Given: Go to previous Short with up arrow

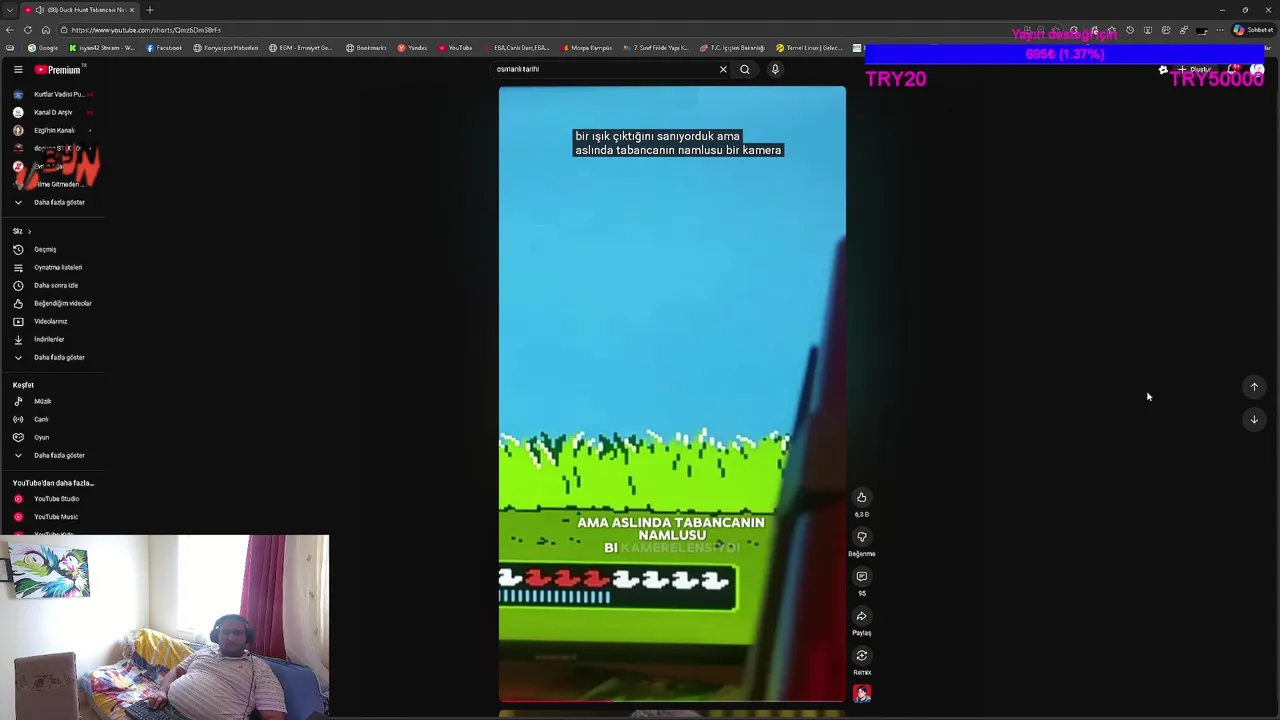Looking at the screenshot, I should click(x=1254, y=387).
